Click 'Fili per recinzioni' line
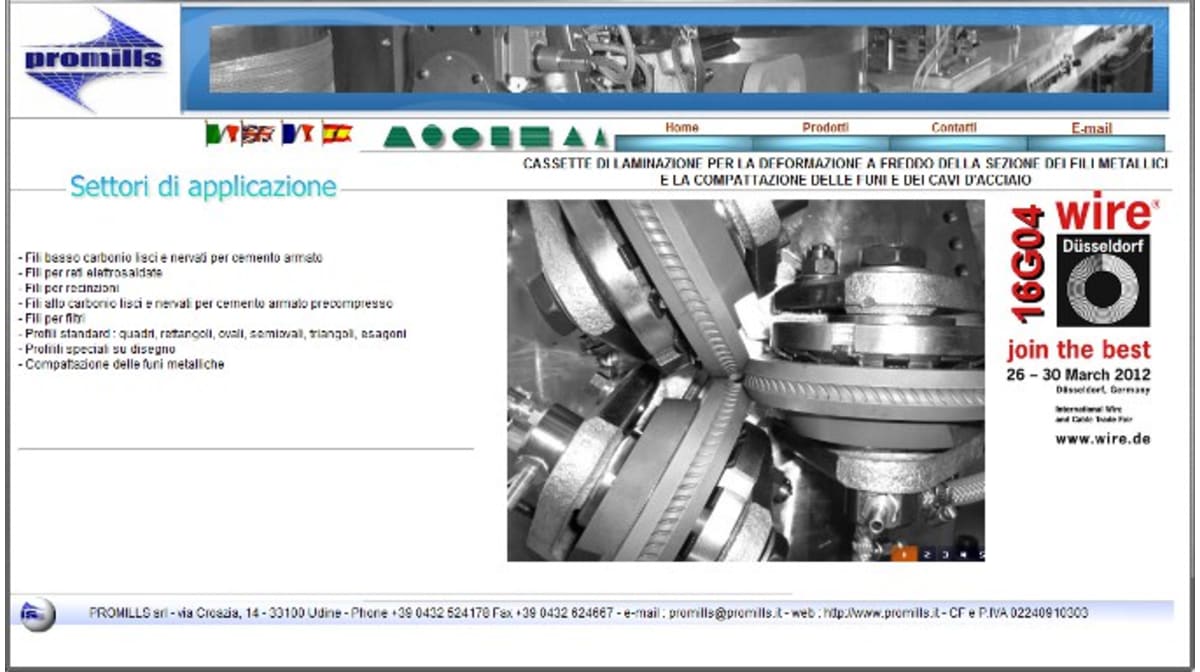 click(x=68, y=288)
